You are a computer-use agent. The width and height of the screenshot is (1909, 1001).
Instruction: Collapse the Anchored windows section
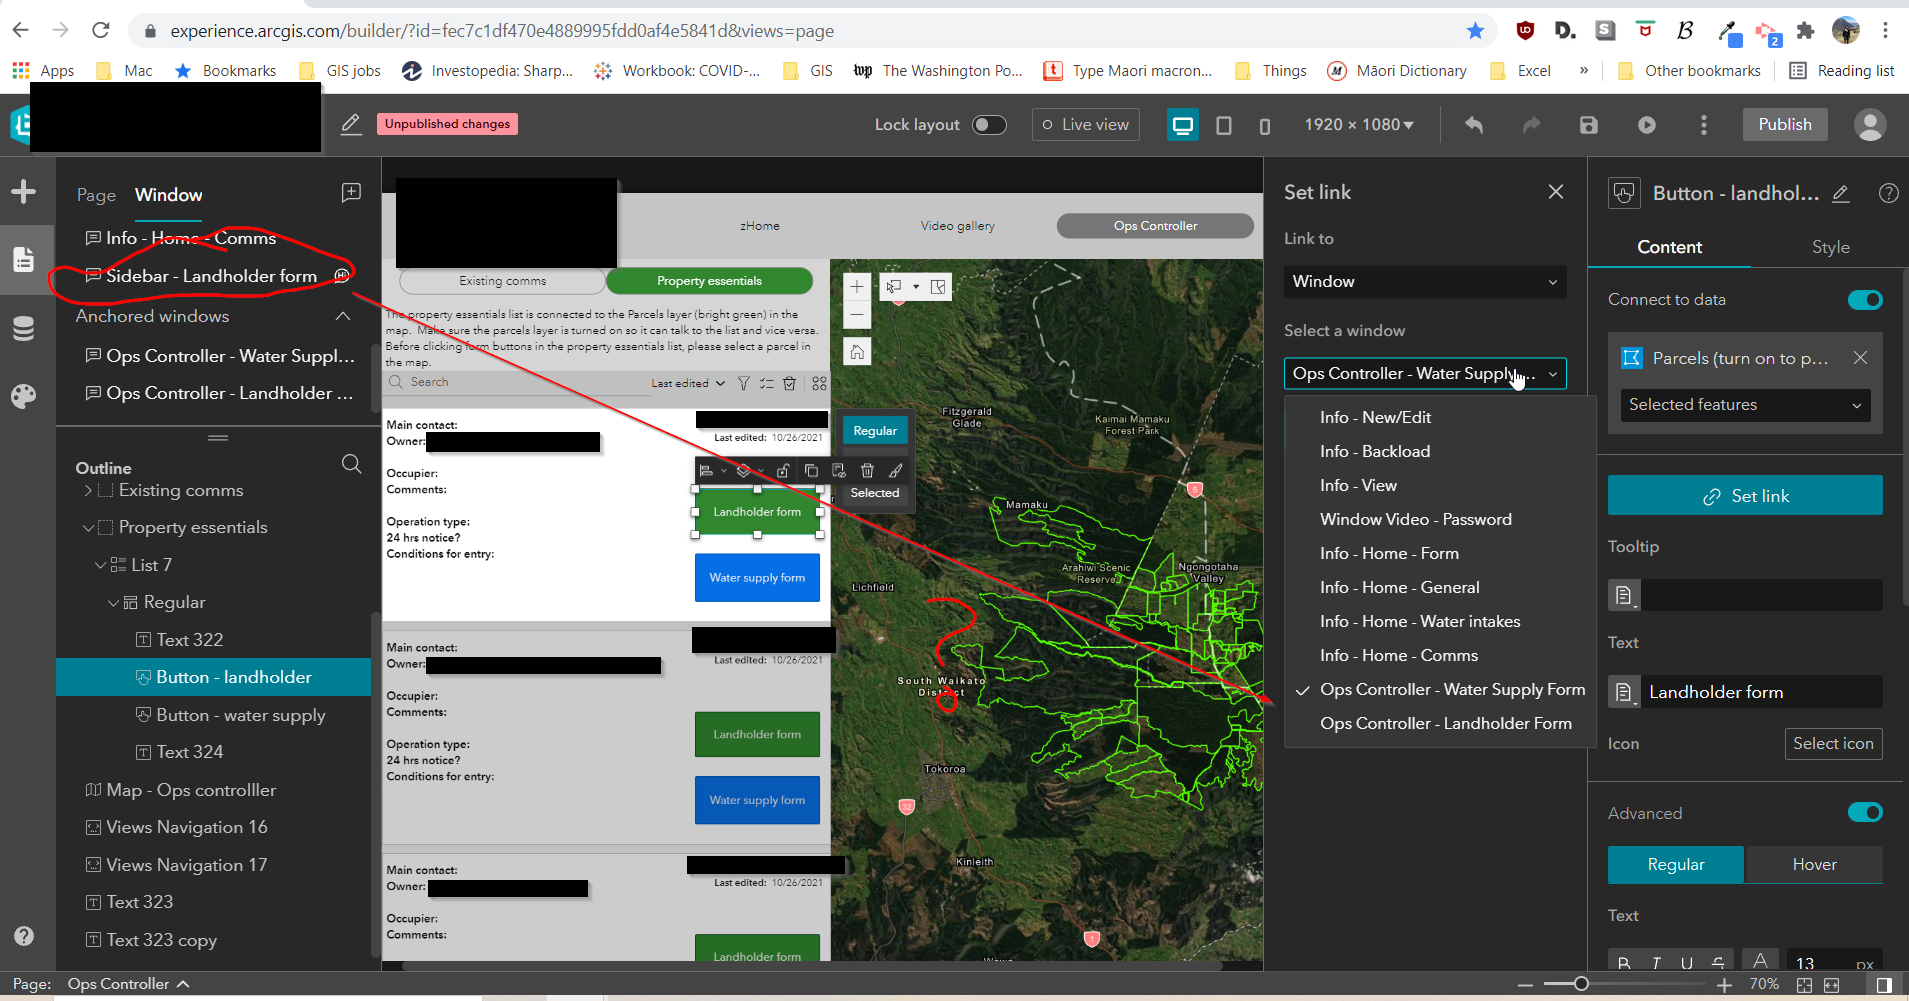tap(343, 316)
